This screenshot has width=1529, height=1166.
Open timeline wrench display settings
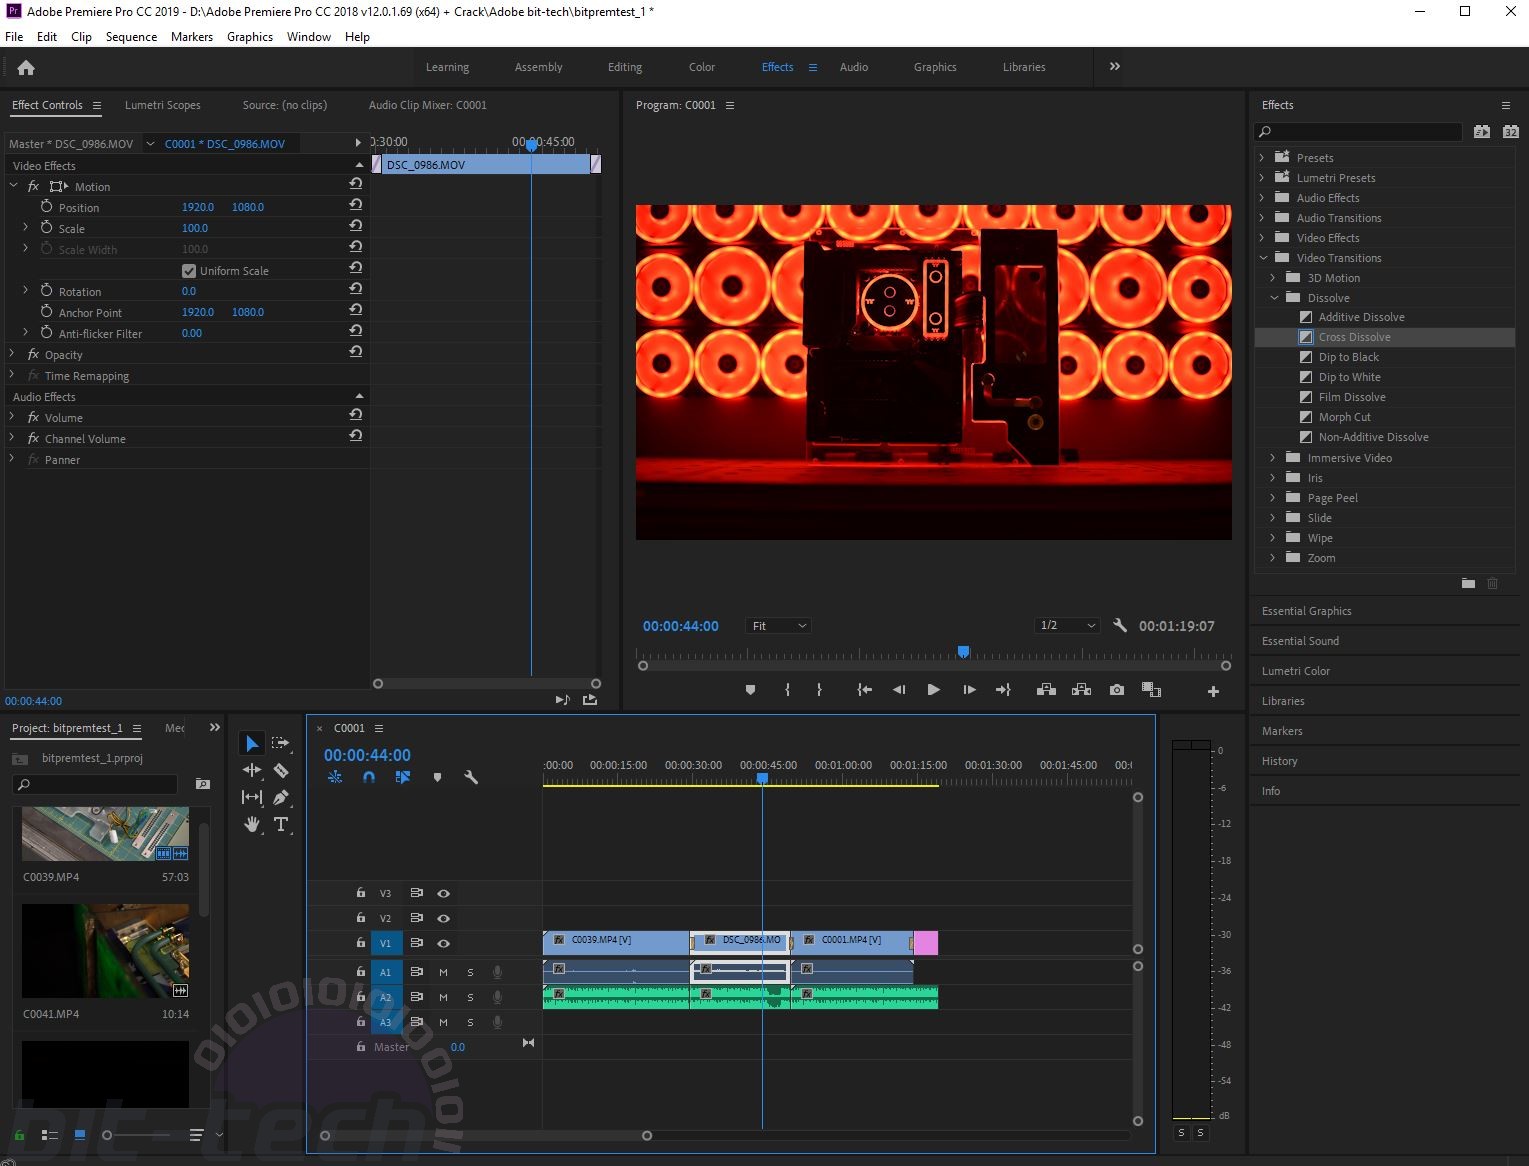pos(471,777)
